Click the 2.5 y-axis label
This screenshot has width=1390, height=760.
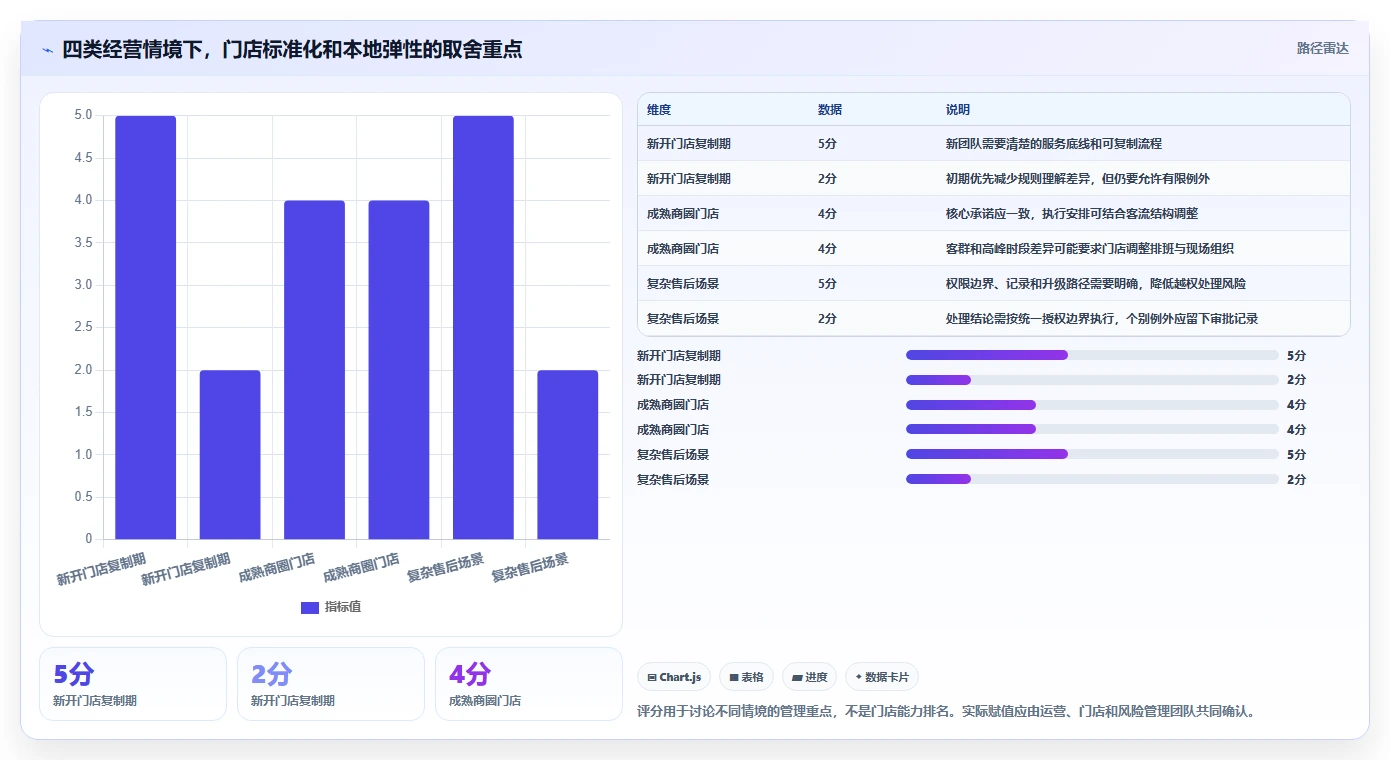click(x=83, y=327)
